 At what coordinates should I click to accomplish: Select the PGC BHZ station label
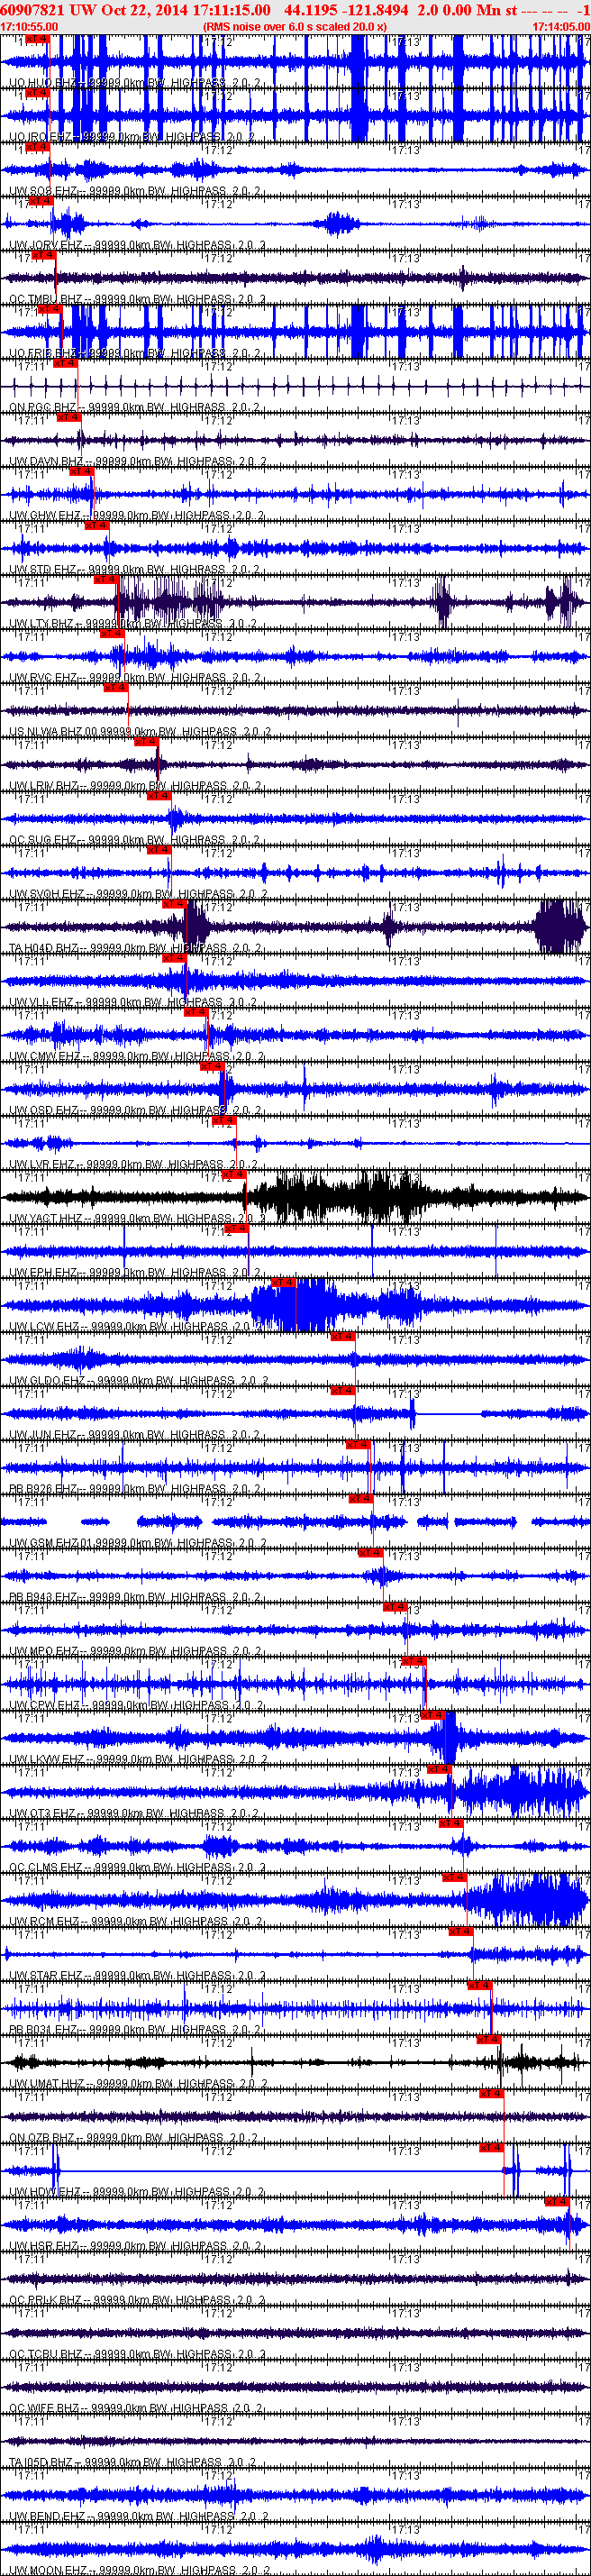[135, 407]
